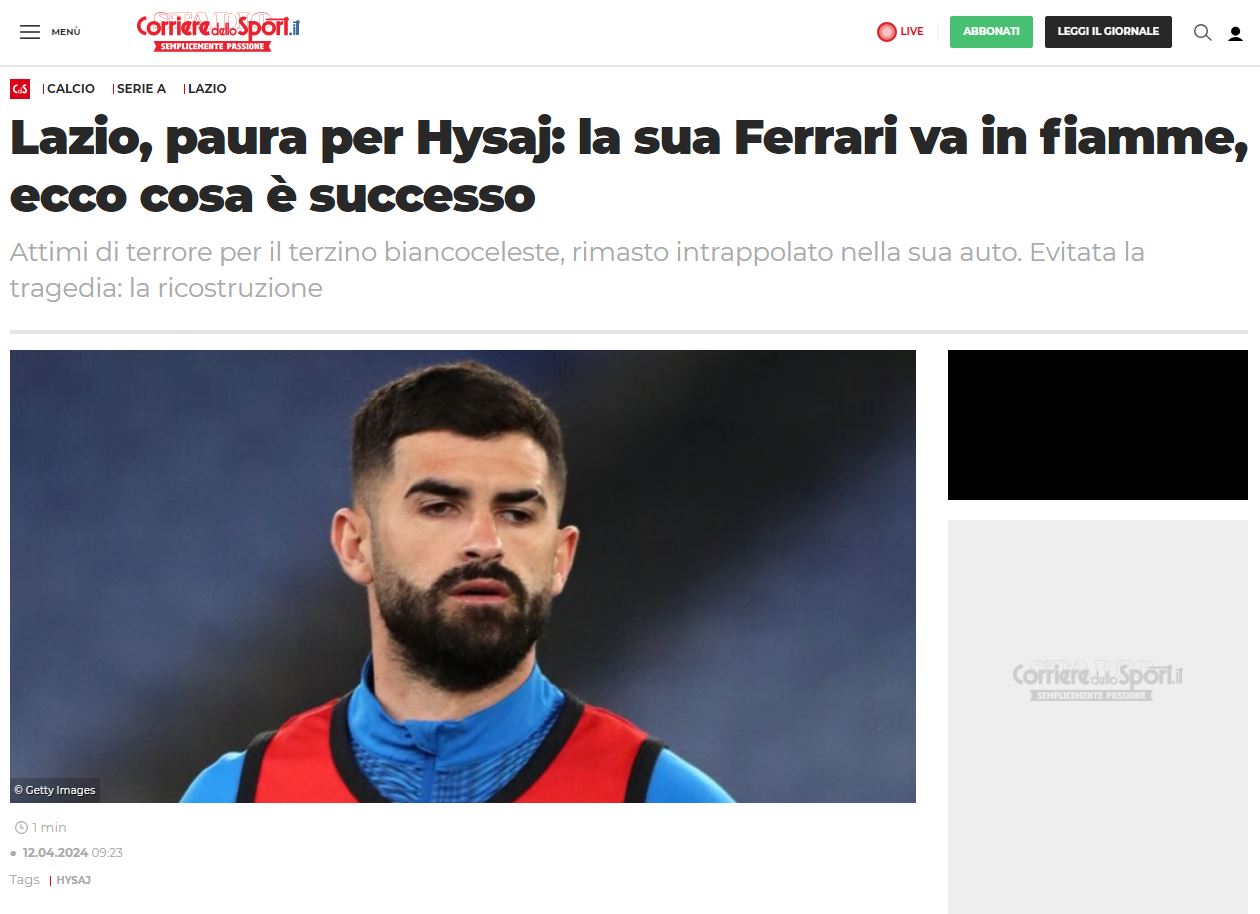Click the MENÙ label text
Viewport: 1260px width, 914px height.
[x=66, y=32]
